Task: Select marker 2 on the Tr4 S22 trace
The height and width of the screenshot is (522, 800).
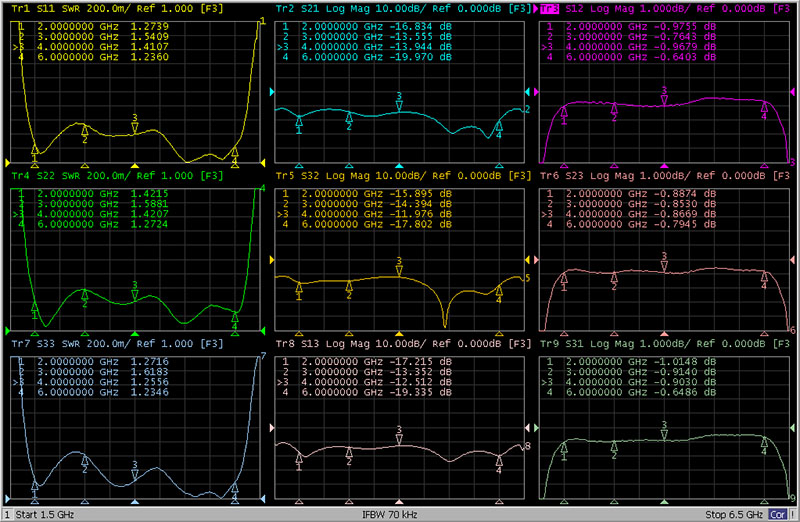Action: [85, 296]
